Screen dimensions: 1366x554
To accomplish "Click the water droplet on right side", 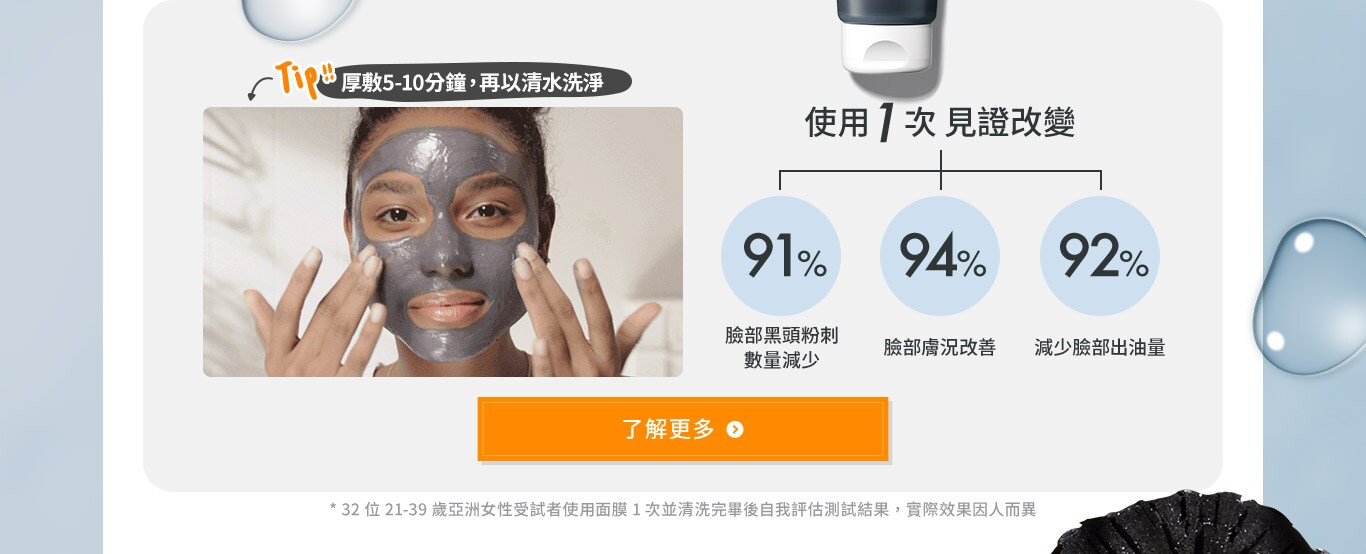I will point(1309,296).
